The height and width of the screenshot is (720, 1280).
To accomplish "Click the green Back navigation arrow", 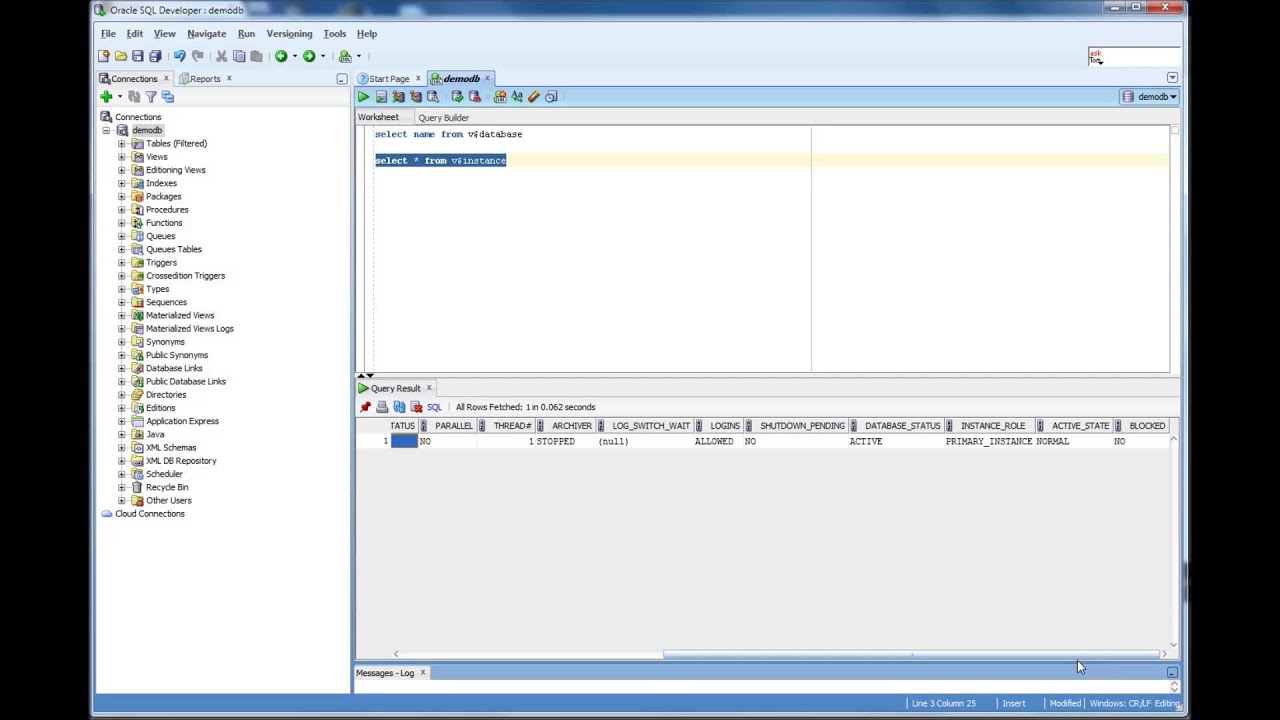I will pyautogui.click(x=281, y=56).
